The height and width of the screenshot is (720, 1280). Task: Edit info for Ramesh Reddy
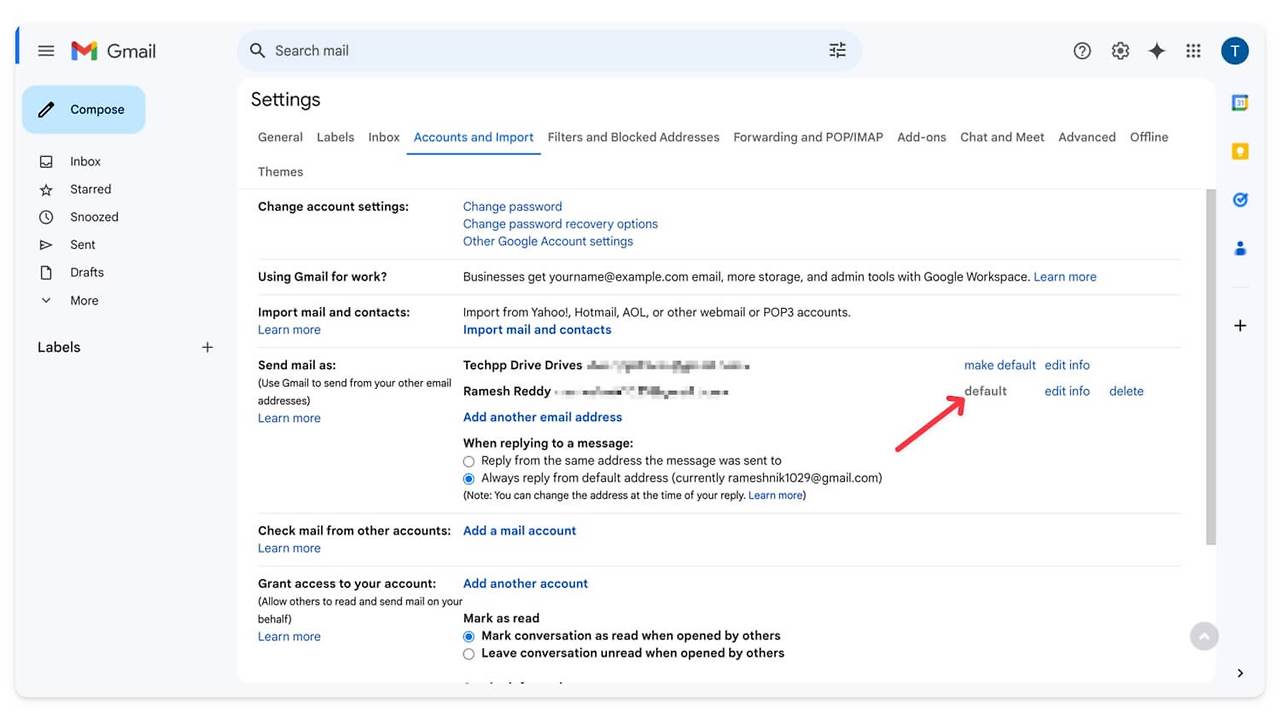pyautogui.click(x=1067, y=391)
